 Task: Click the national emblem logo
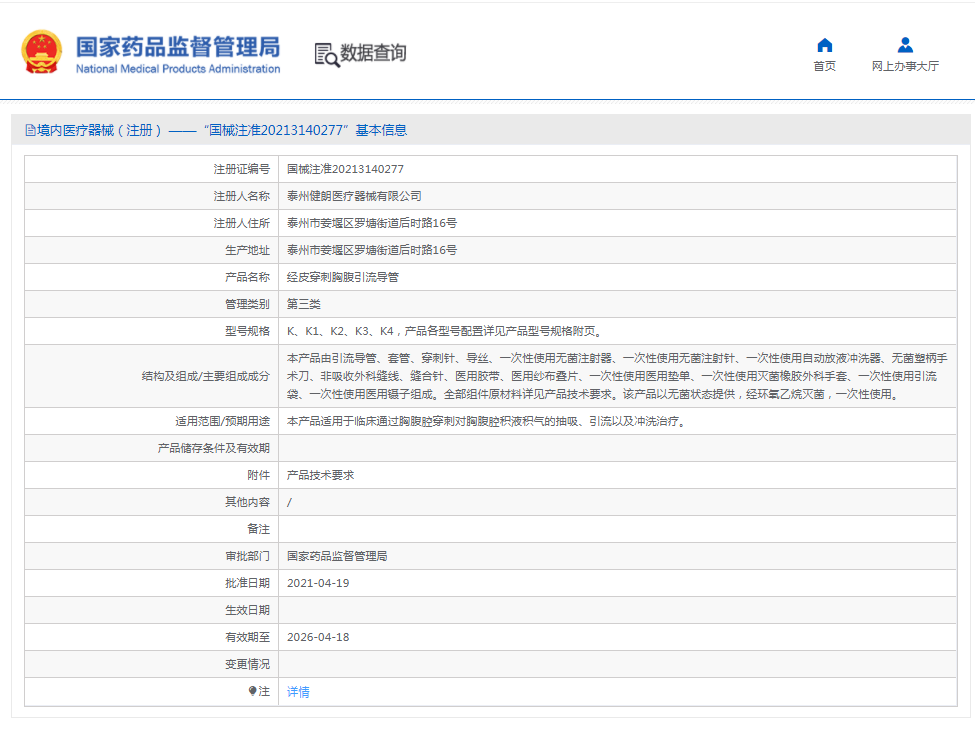42,52
